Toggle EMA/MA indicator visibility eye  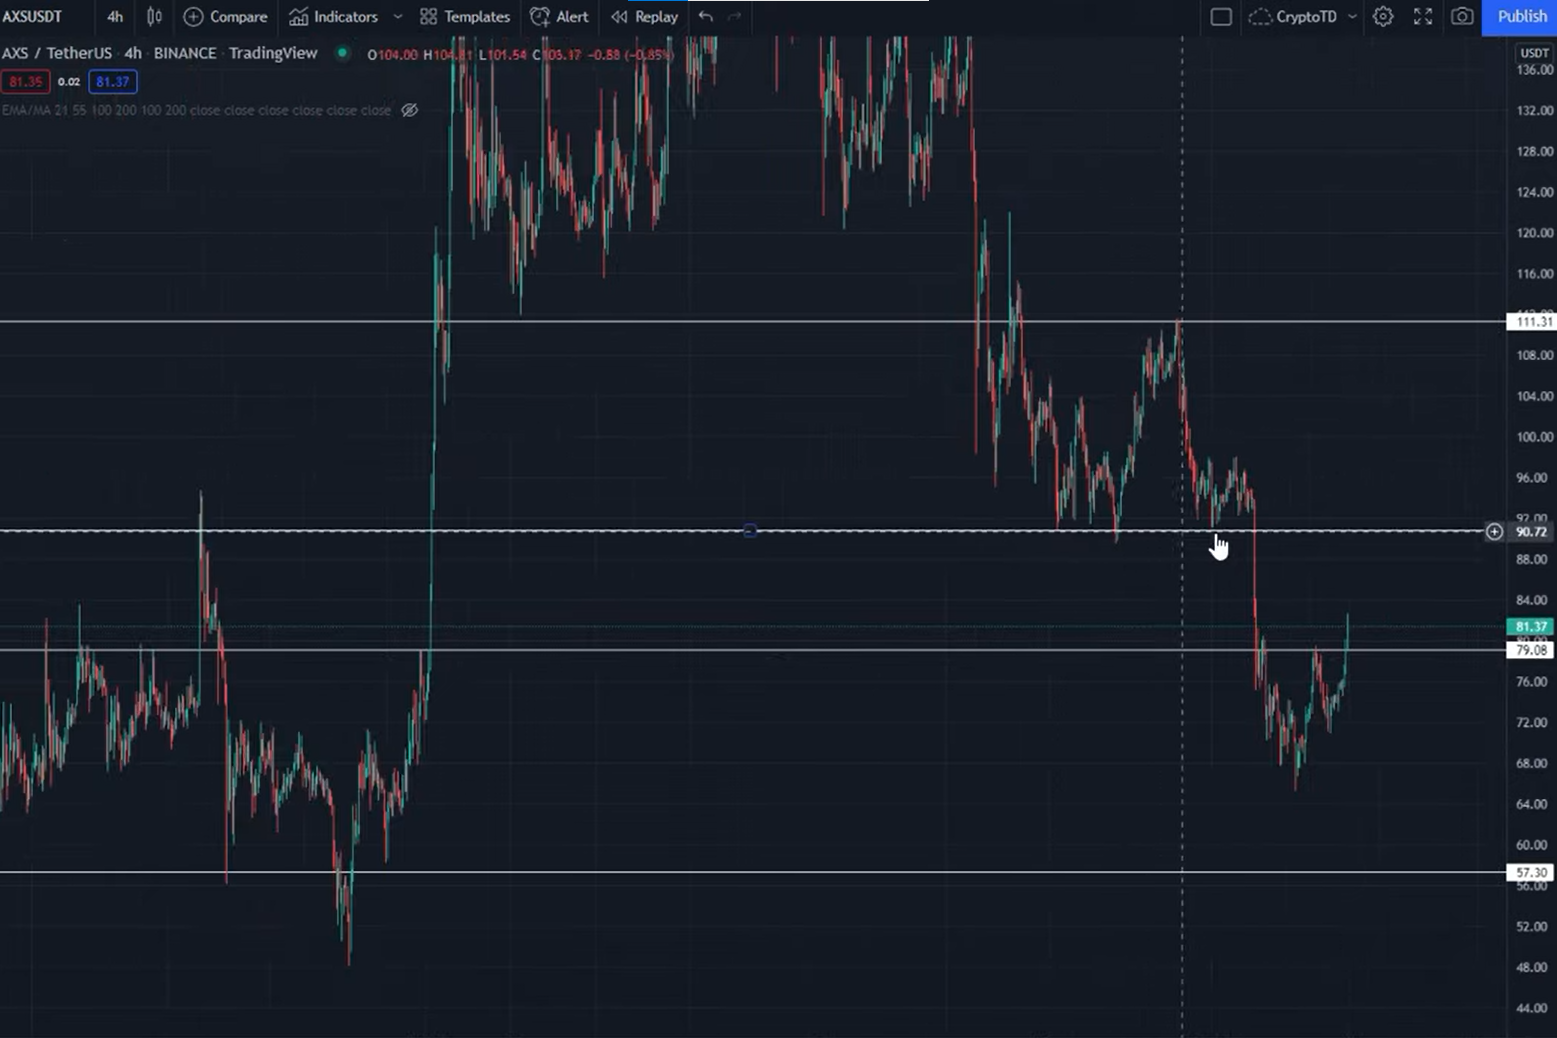click(410, 110)
